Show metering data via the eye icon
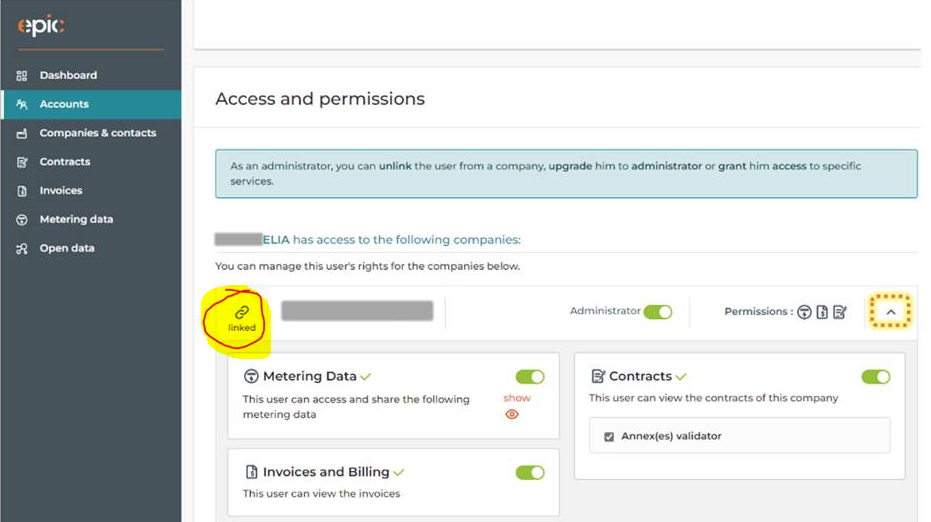 (512, 415)
